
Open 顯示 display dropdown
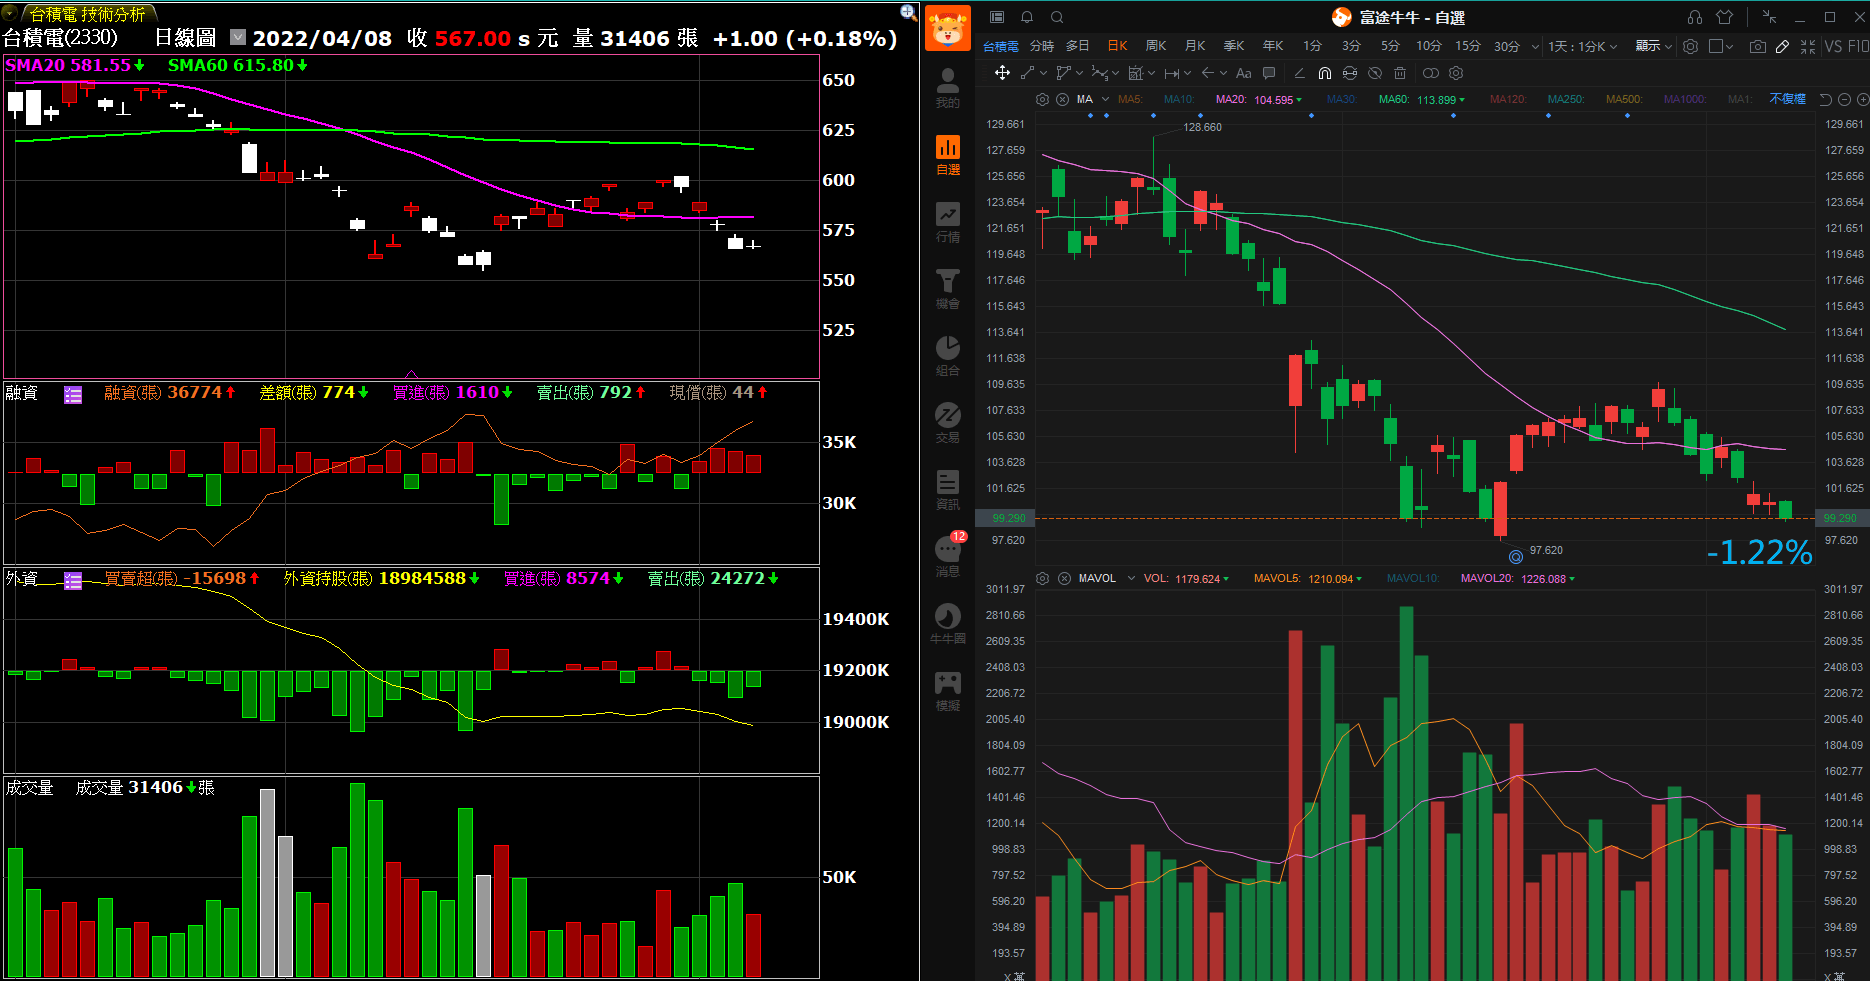(x=1654, y=46)
